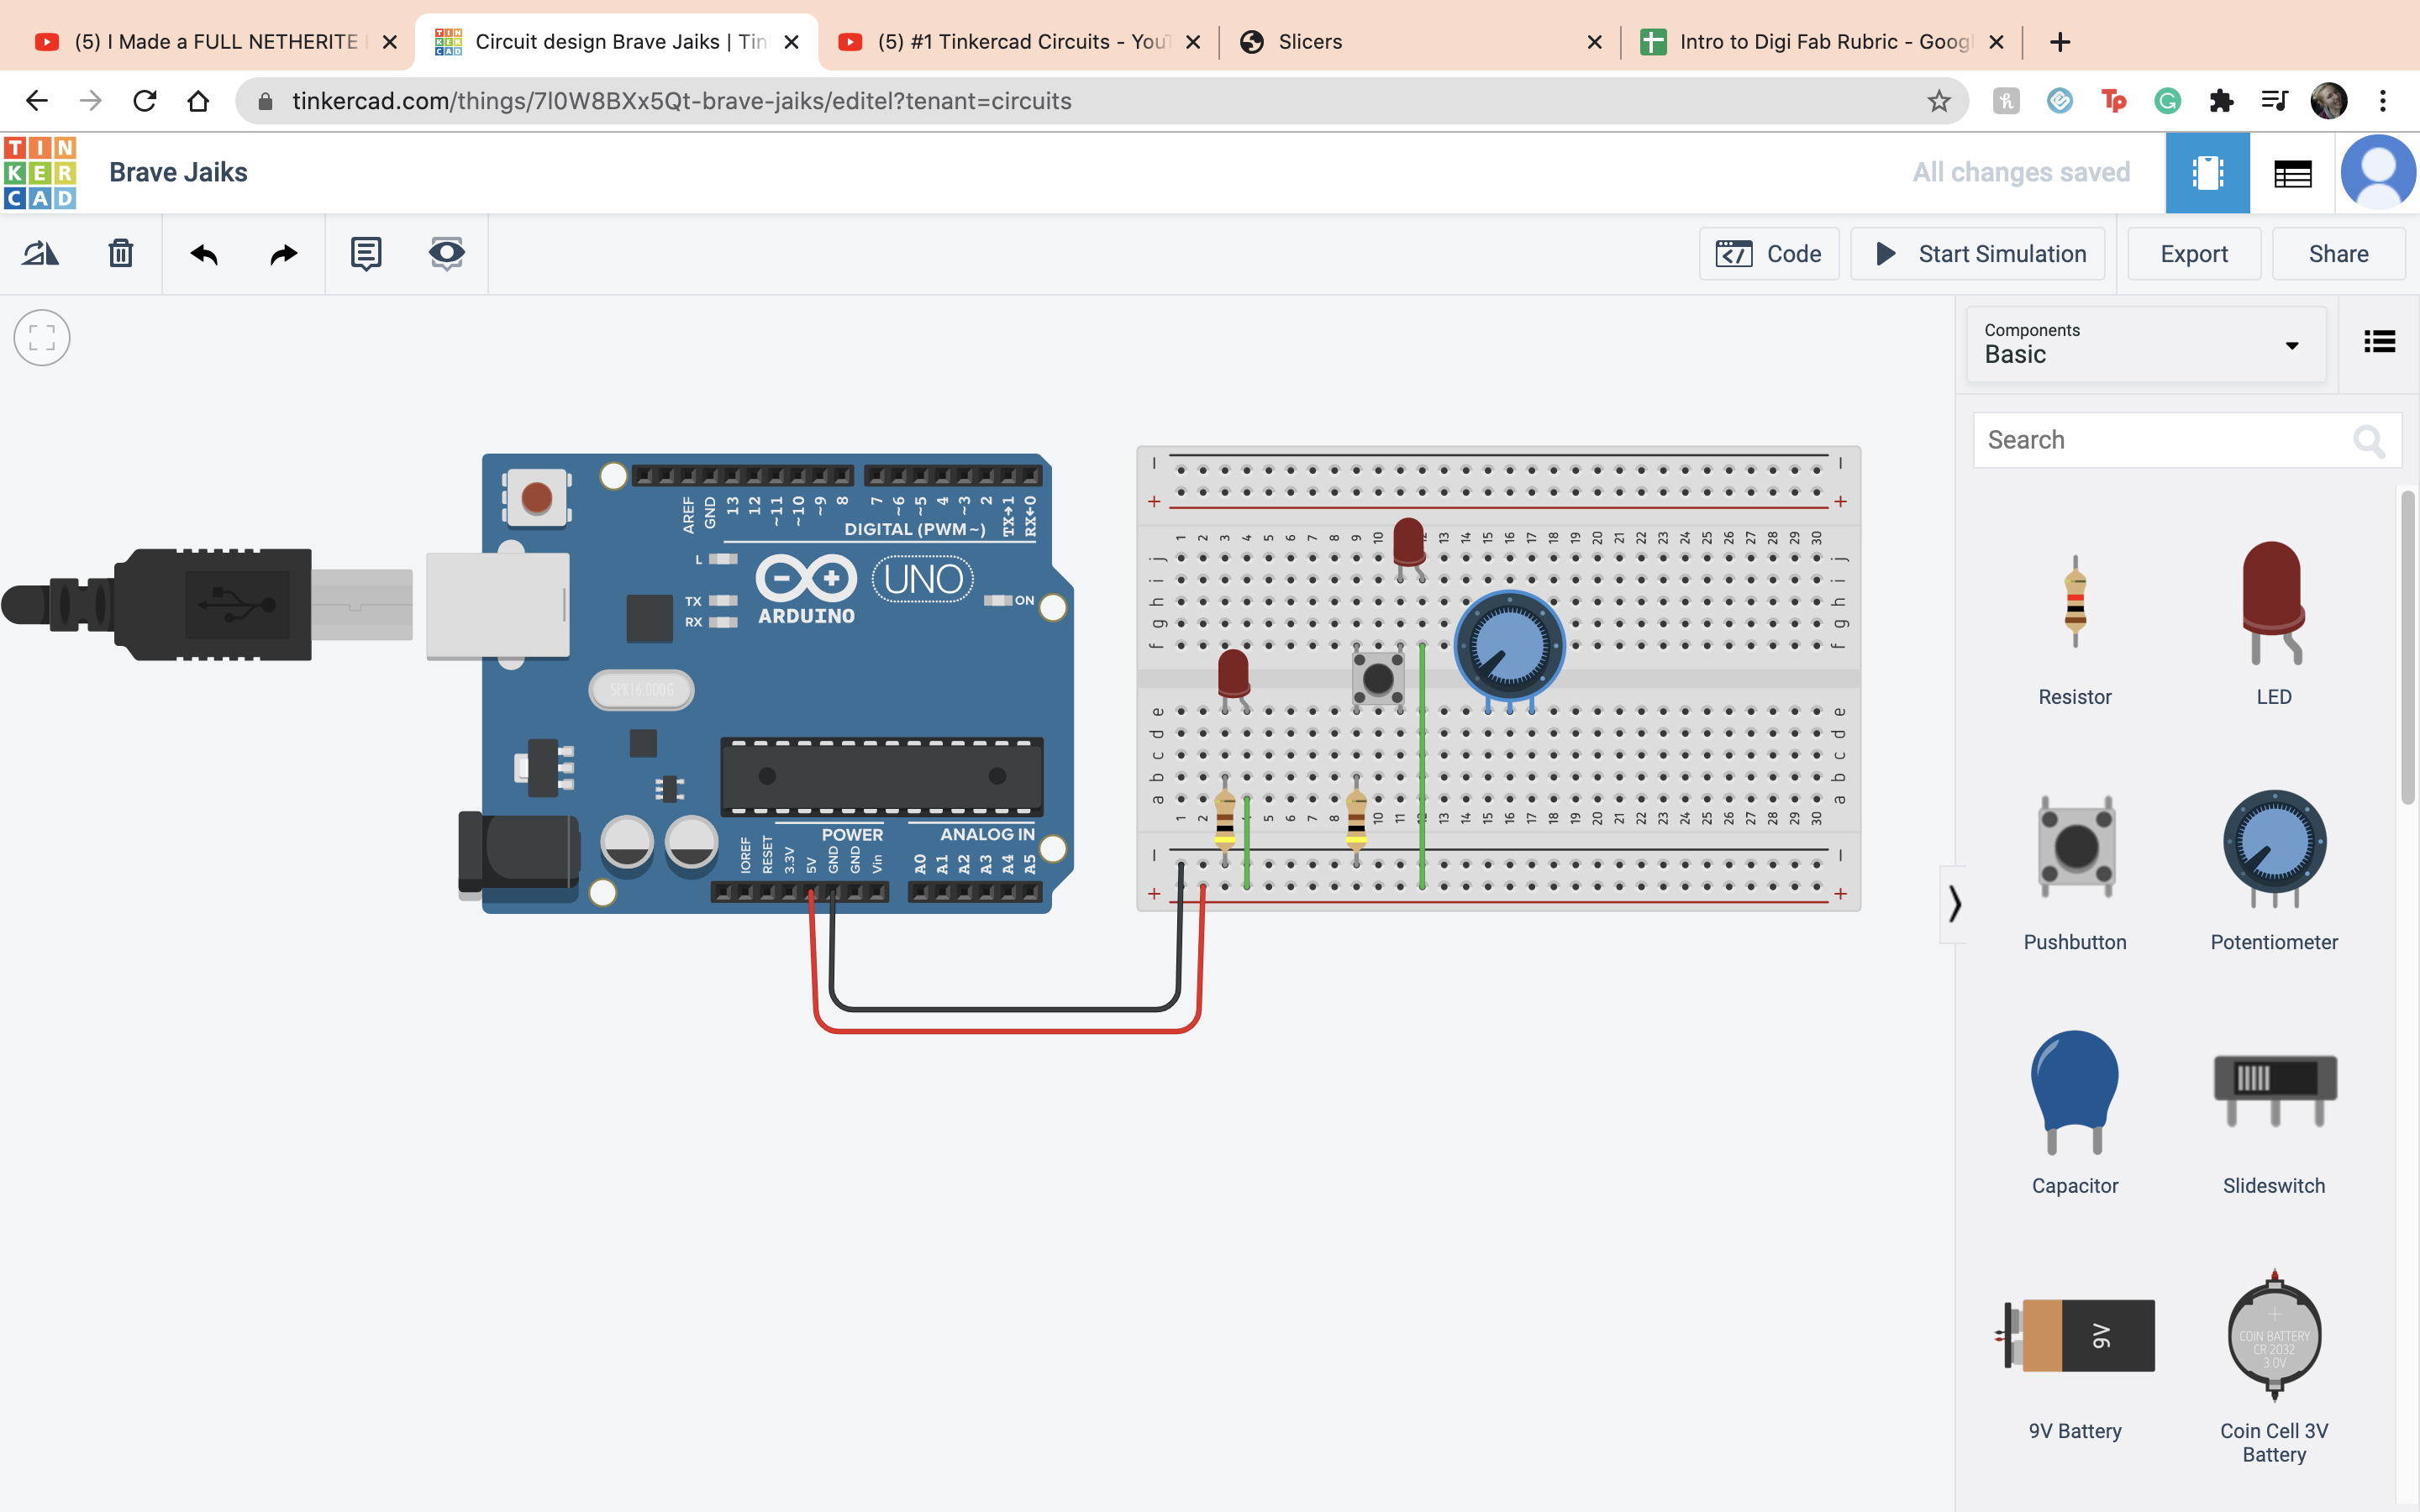This screenshot has width=2420, height=1512.
Task: Open Grammarly extension icon
Action: tap(2167, 101)
